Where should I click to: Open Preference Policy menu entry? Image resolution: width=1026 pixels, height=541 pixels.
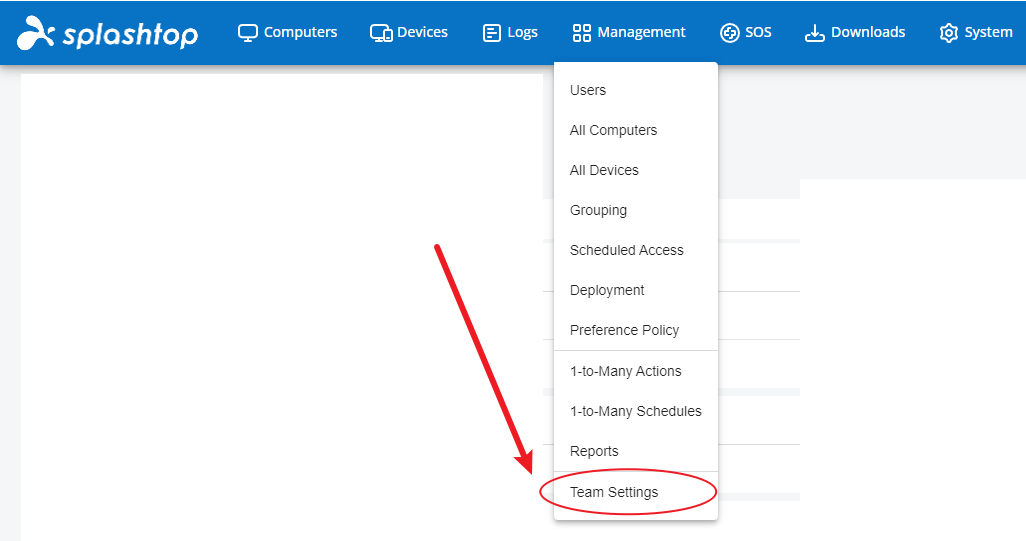coord(624,330)
